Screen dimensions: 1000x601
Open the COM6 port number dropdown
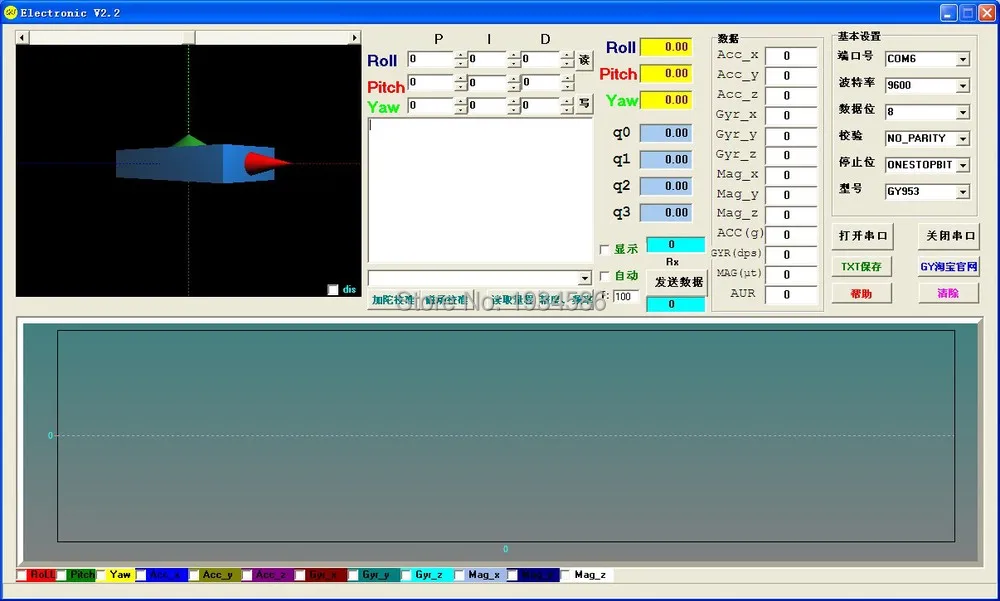(962, 59)
